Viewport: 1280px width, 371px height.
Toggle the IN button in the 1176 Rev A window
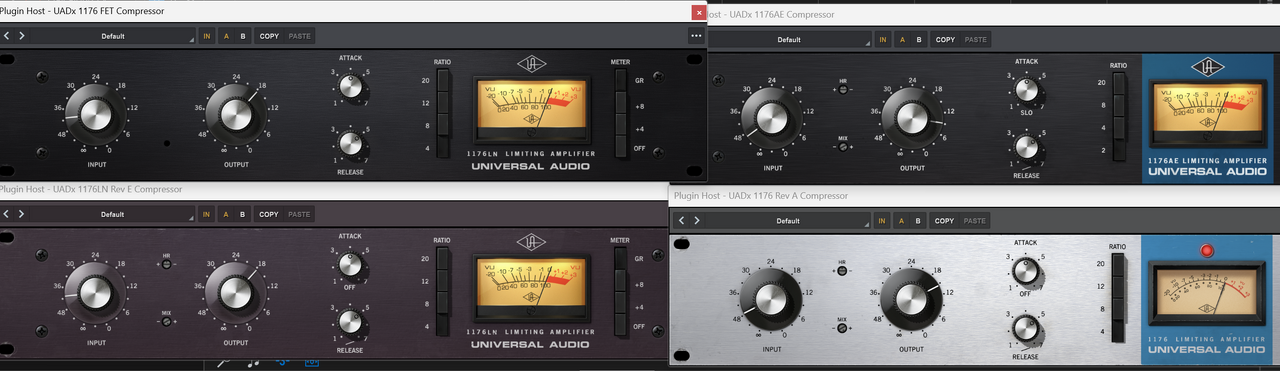[883, 220]
